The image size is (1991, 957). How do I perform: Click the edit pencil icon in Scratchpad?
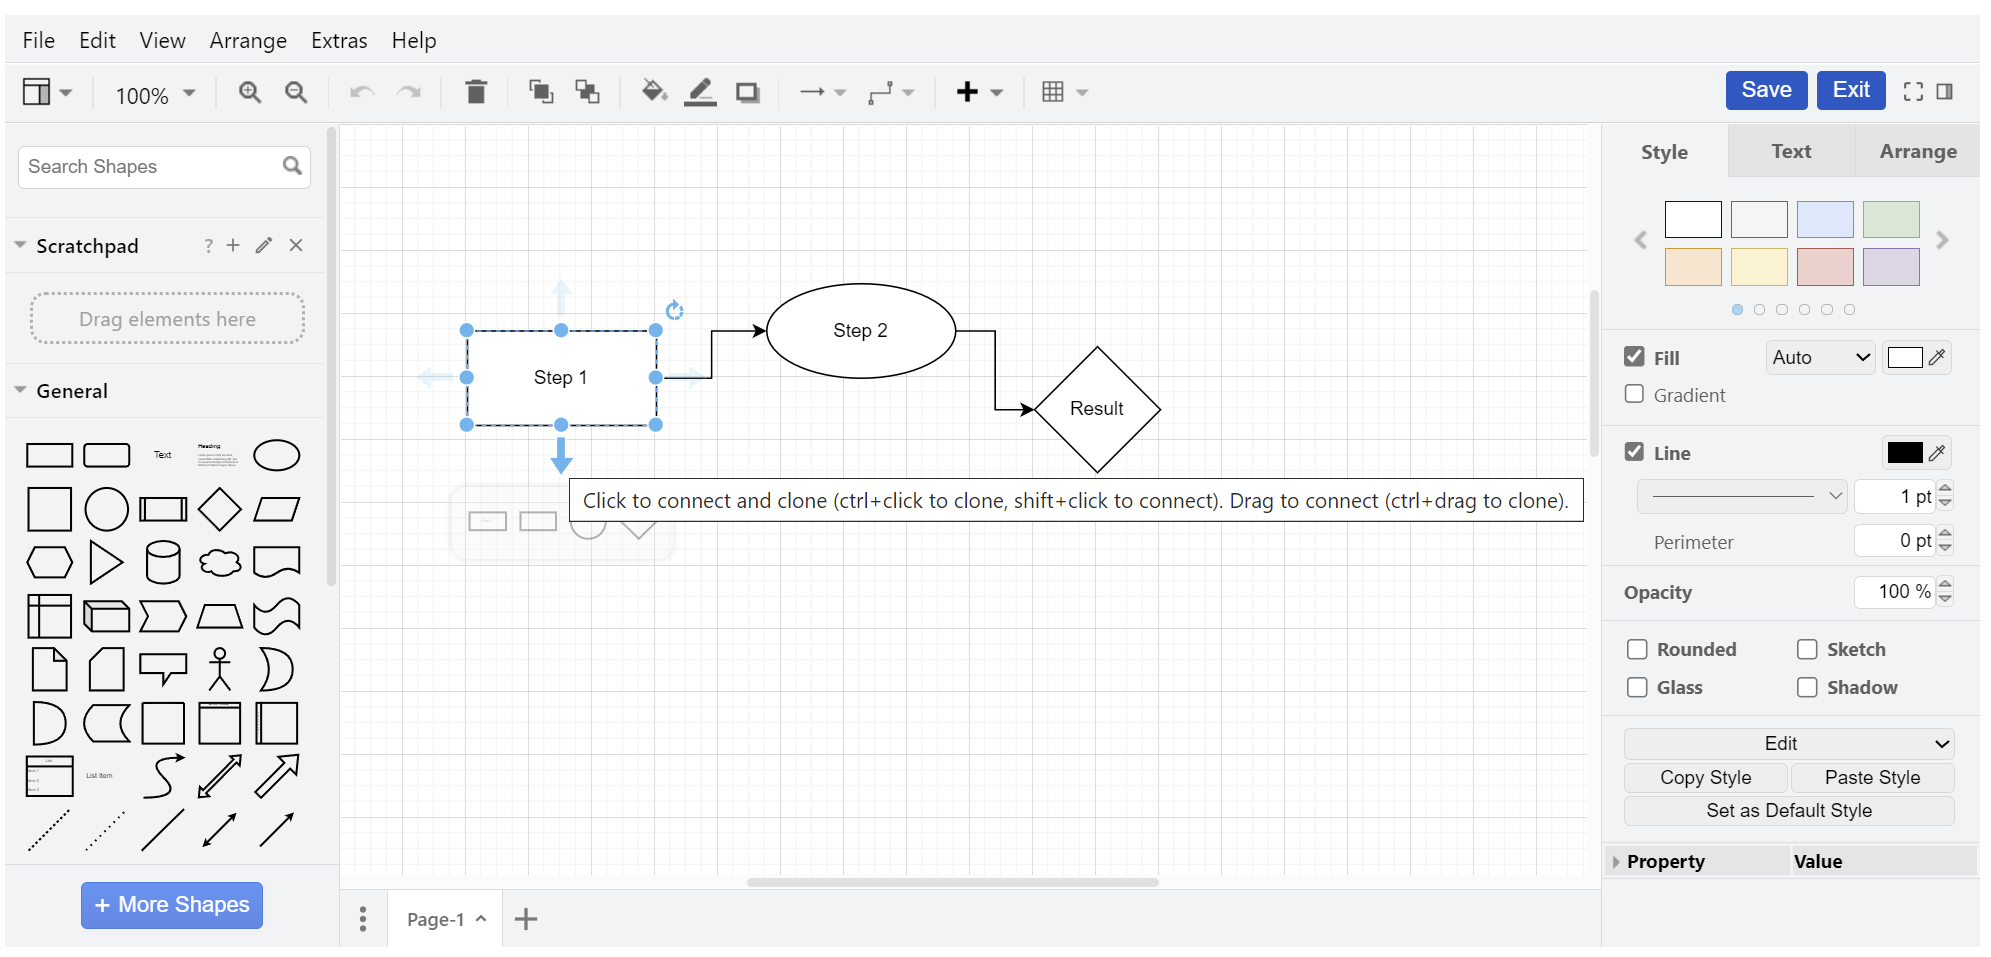[264, 246]
